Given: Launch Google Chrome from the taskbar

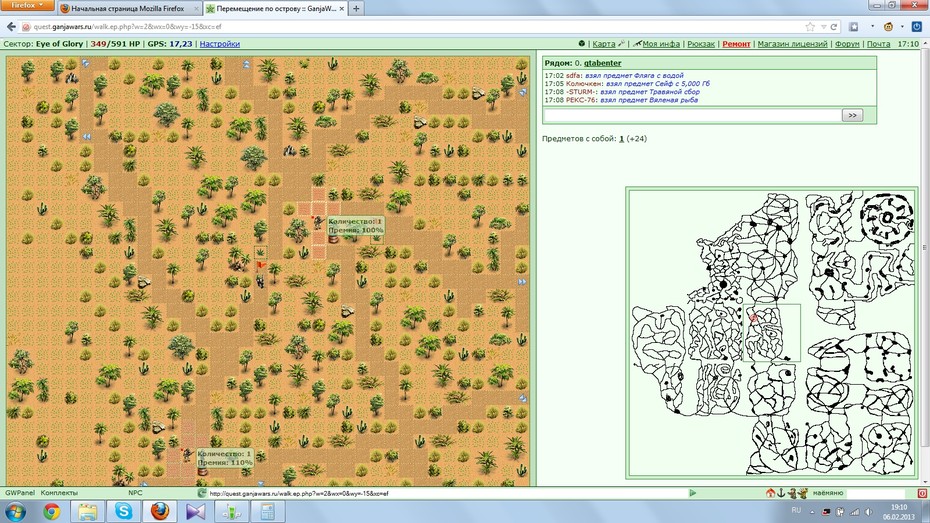Looking at the screenshot, I should [x=51, y=511].
